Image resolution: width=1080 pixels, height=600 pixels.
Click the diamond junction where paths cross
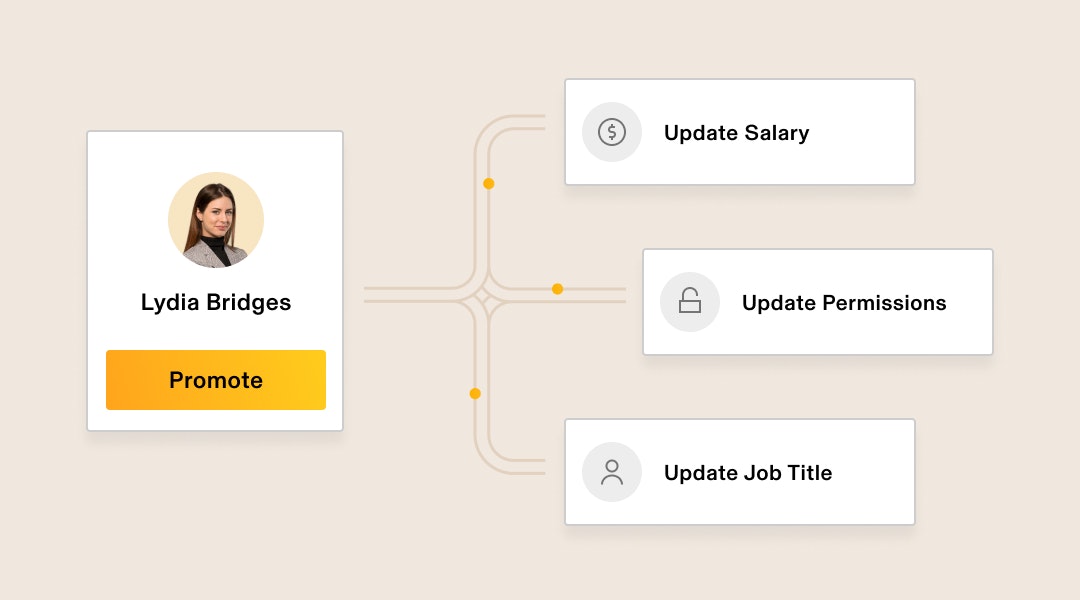tap(482, 295)
